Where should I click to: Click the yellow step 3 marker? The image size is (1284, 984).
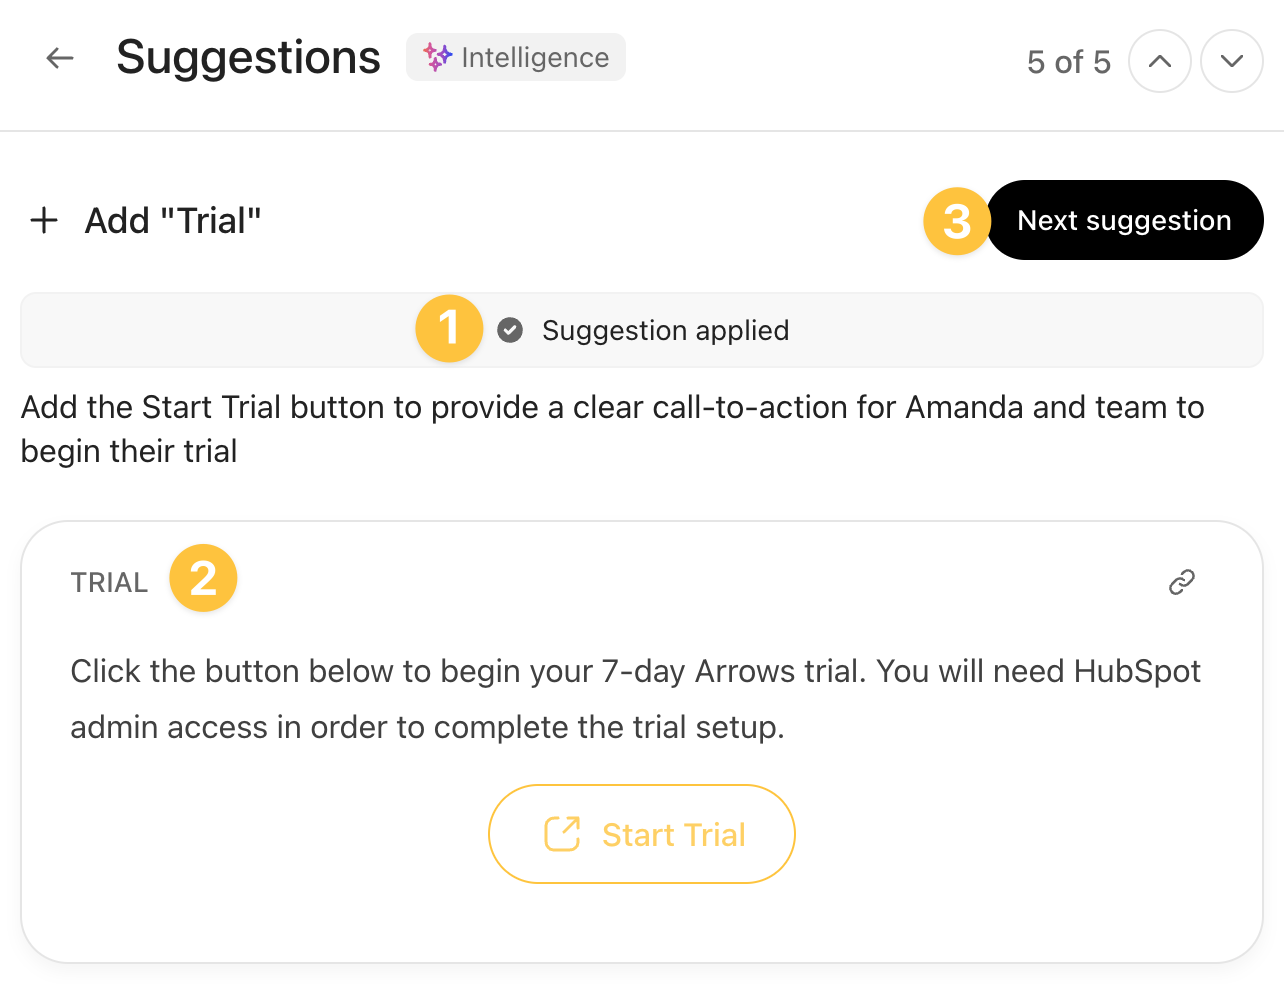[956, 221]
